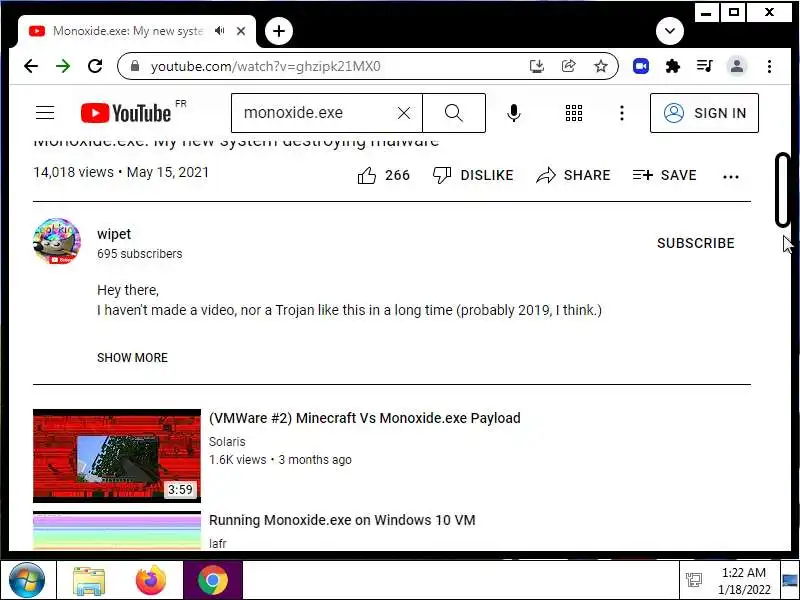Share this page from address bar icon
This screenshot has width=800, height=600.
[568, 66]
